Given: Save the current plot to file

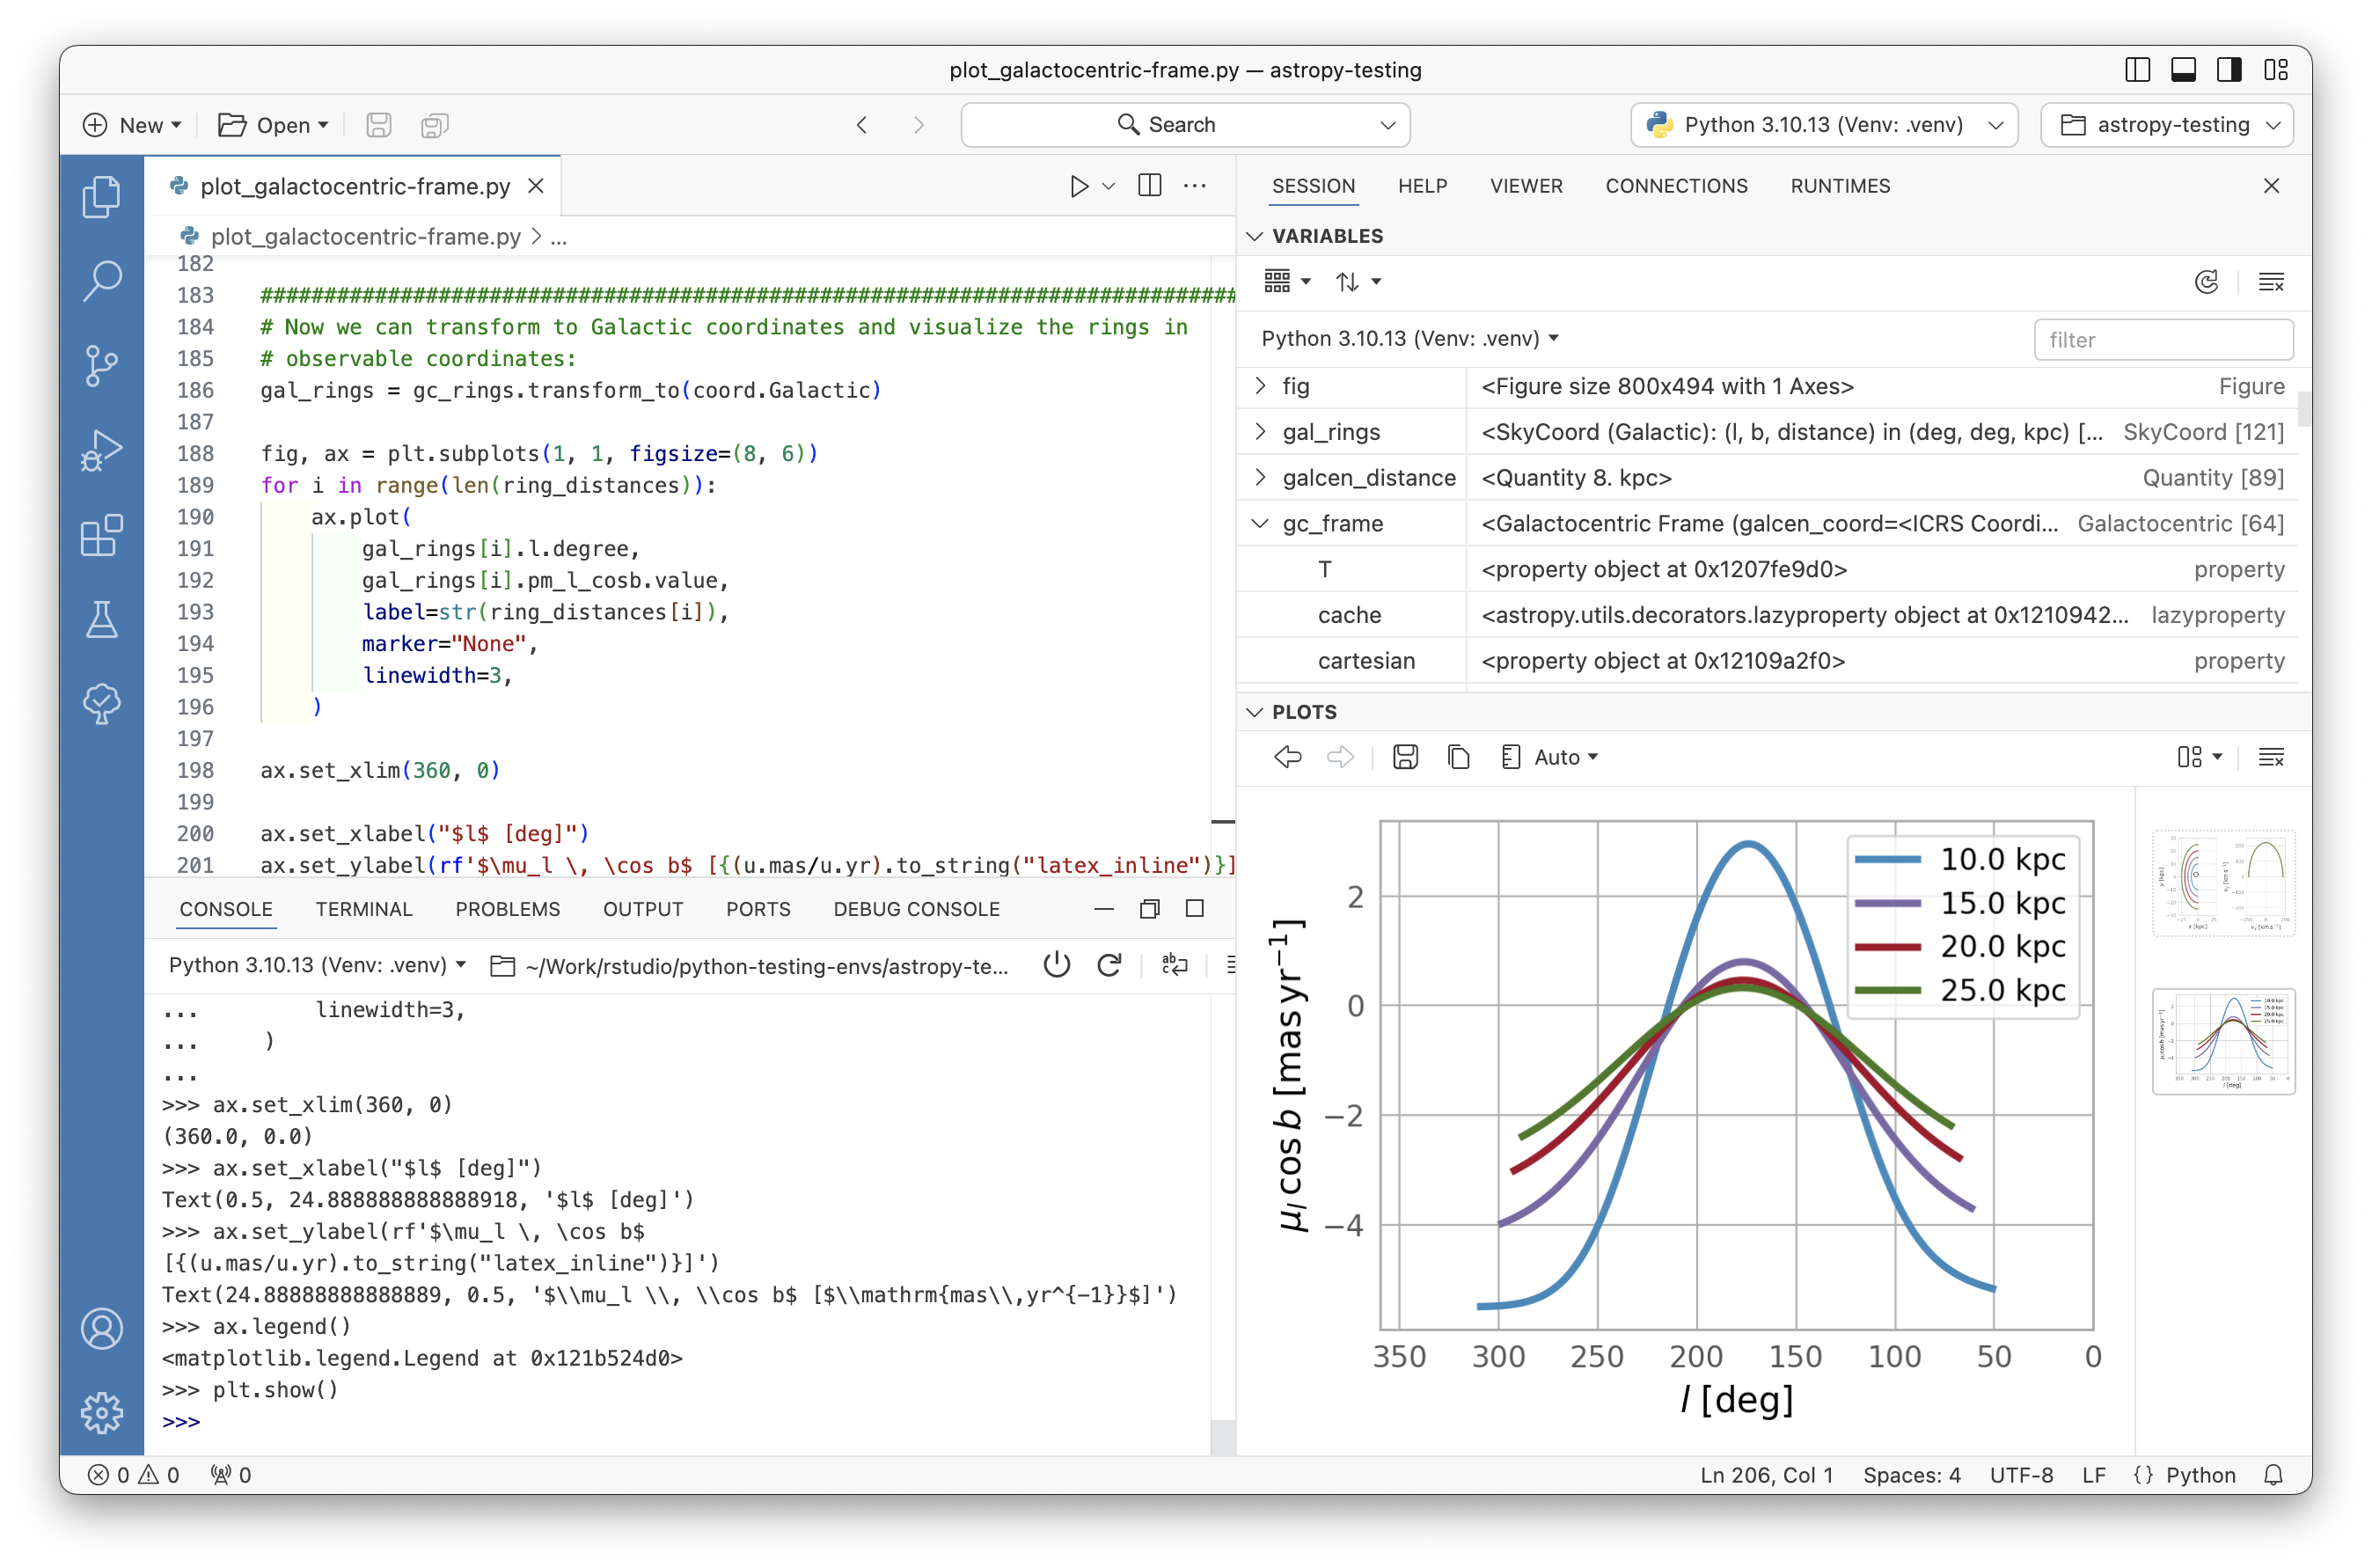Looking at the screenshot, I should pos(1405,757).
